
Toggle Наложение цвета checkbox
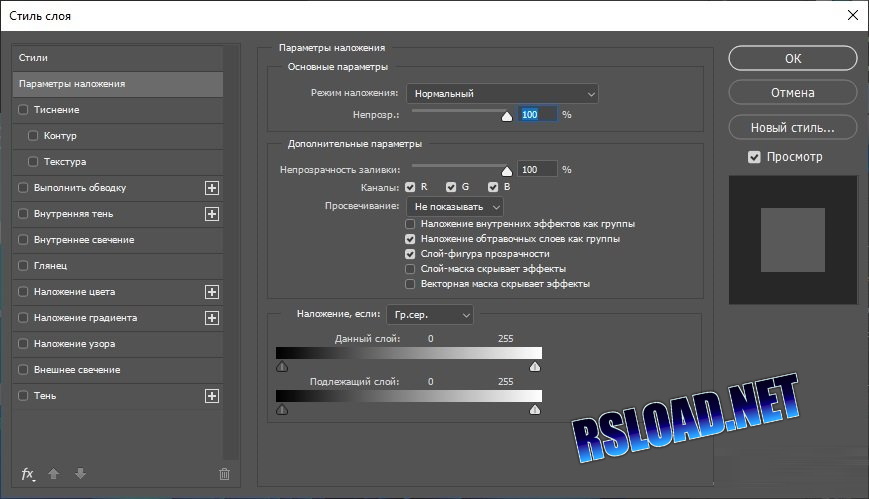(23, 292)
